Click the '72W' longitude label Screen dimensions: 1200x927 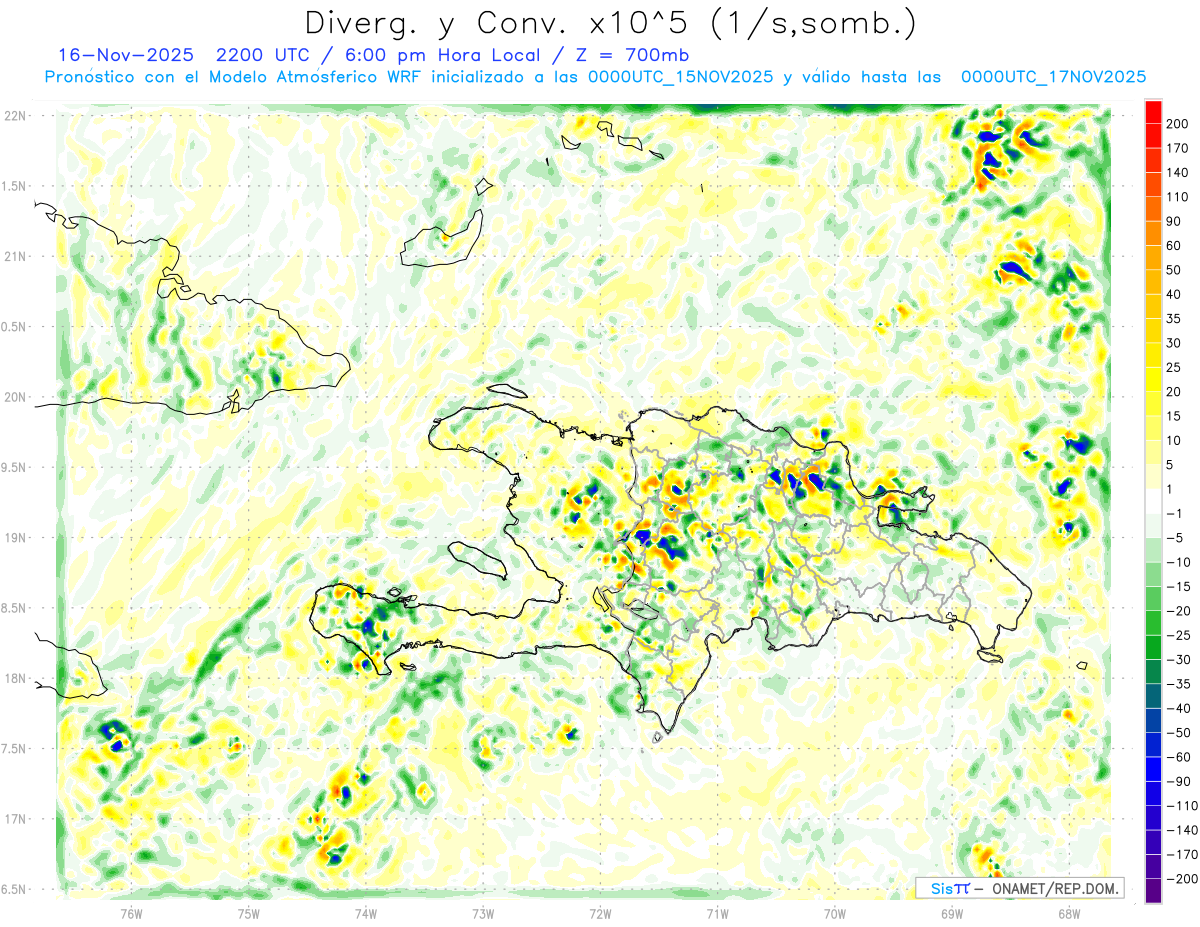pyautogui.click(x=600, y=913)
